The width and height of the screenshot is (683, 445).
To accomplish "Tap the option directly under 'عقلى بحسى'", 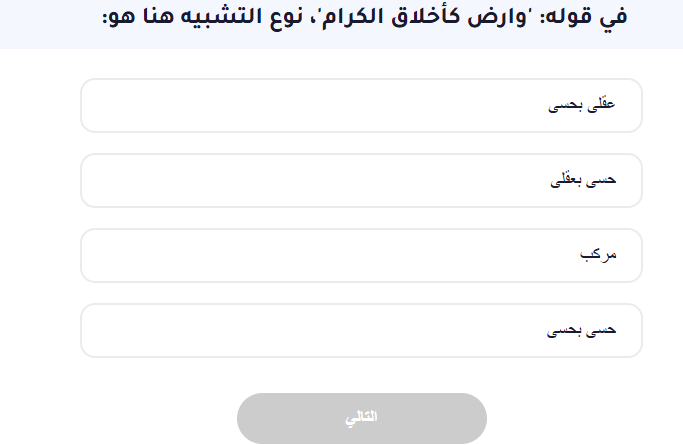I will 361,180.
